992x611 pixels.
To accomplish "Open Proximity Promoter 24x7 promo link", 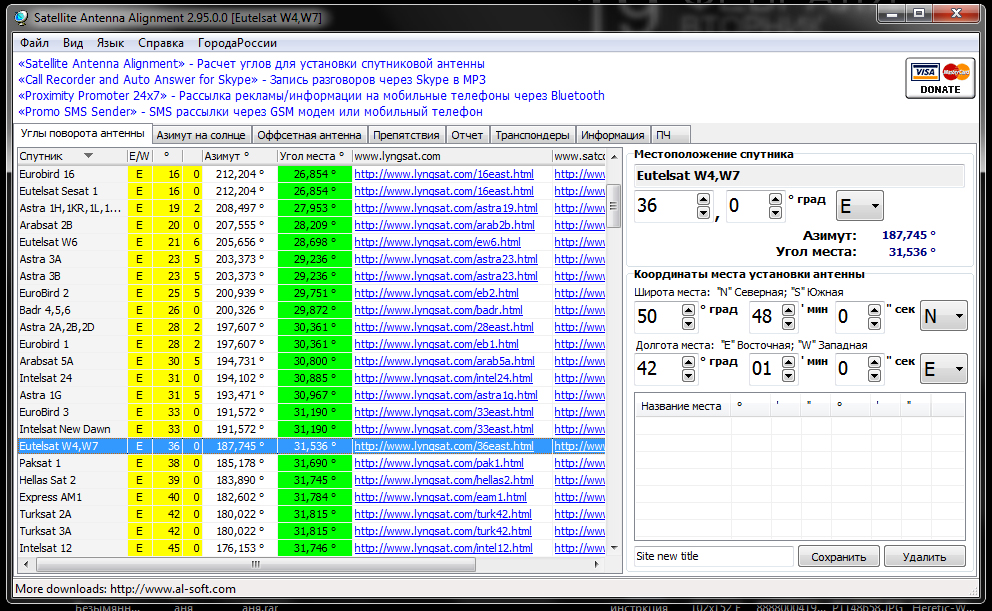I will (x=311, y=96).
